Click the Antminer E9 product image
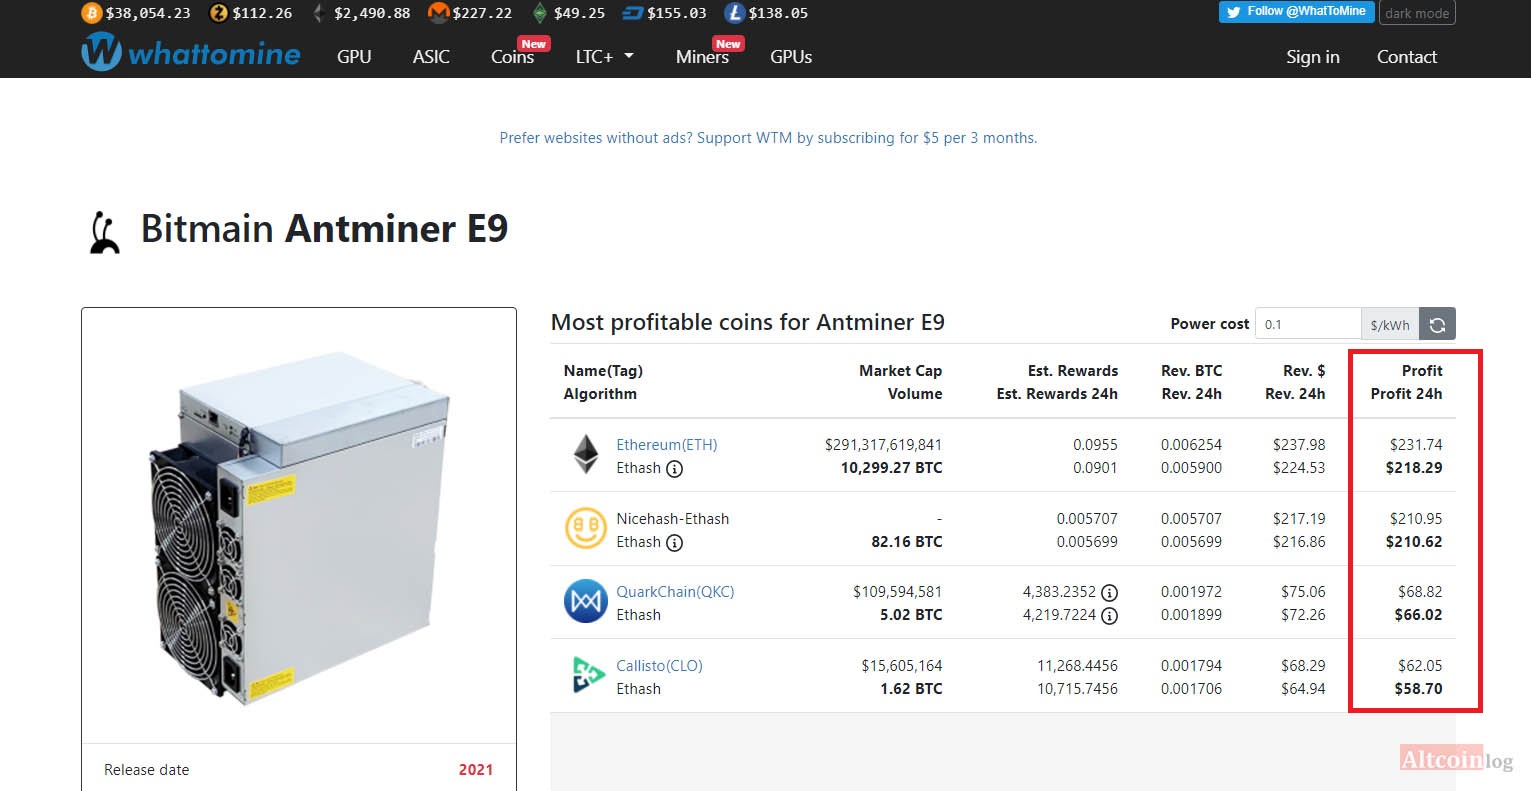 (298, 526)
